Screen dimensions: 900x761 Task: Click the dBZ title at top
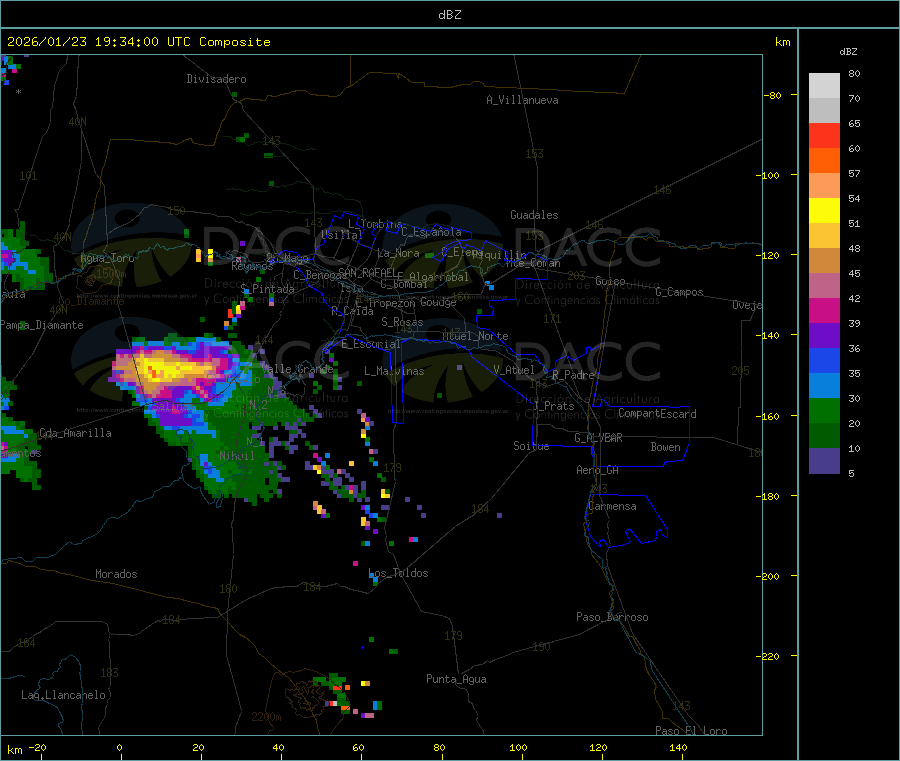click(449, 15)
